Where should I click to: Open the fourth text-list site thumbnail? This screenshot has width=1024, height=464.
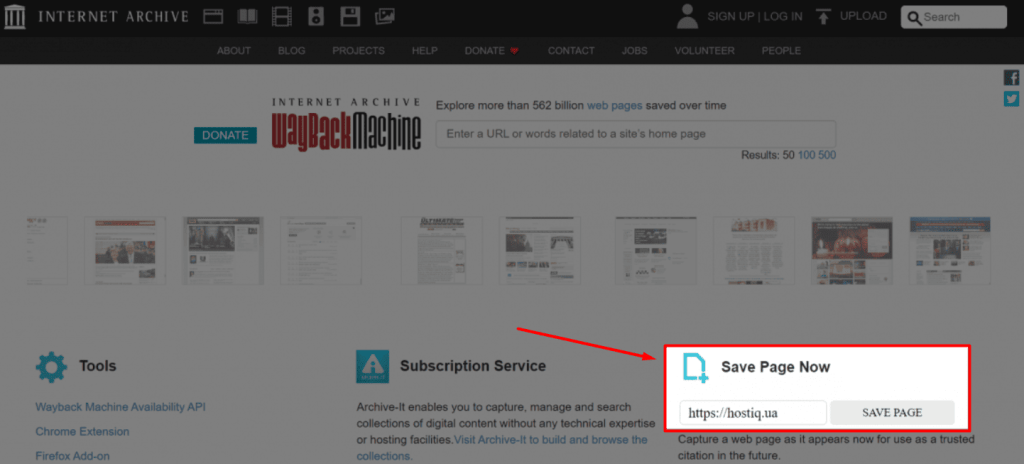tap(321, 251)
